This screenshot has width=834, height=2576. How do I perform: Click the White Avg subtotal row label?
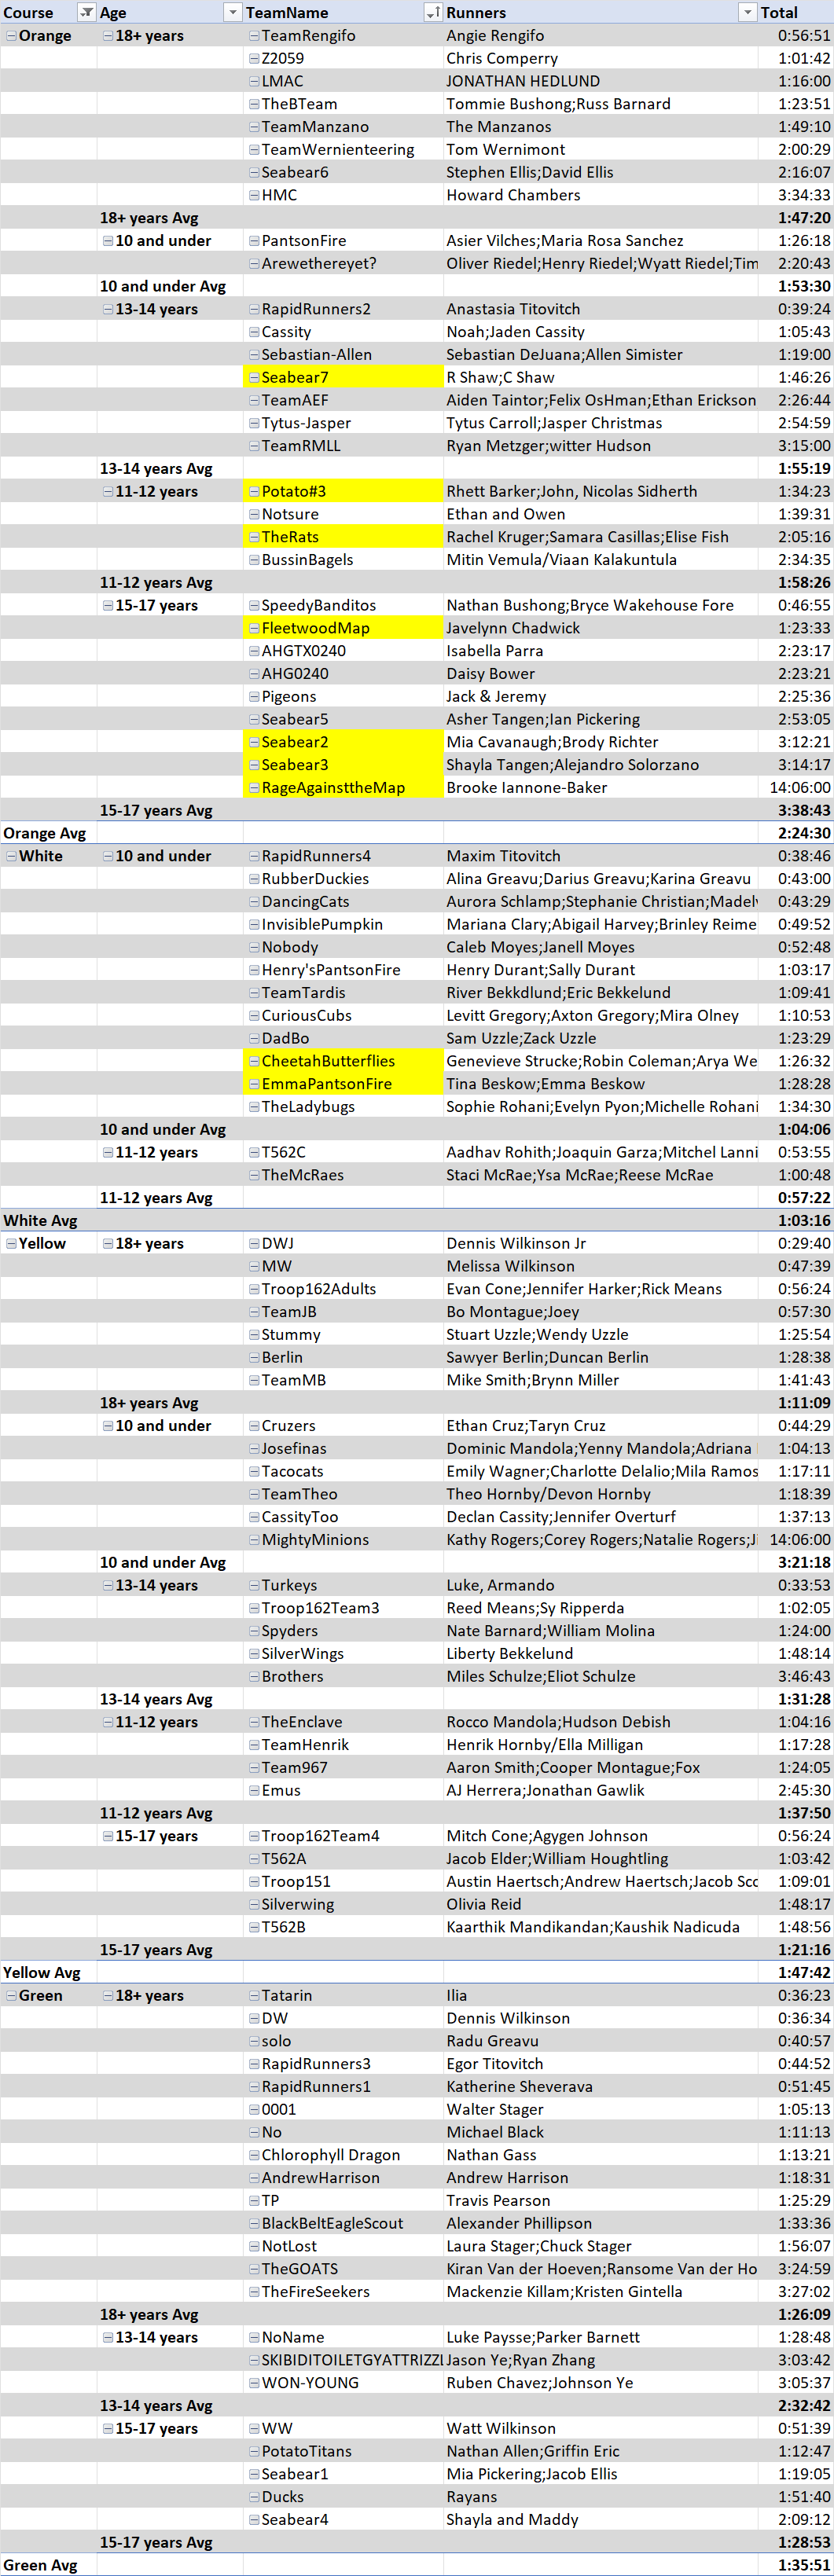pyautogui.click(x=40, y=1220)
